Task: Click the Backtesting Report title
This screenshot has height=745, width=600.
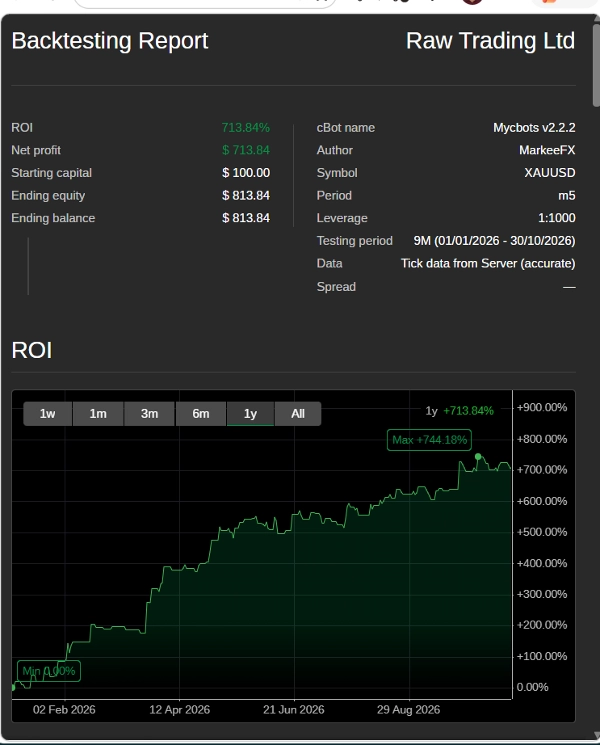Action: [x=110, y=41]
